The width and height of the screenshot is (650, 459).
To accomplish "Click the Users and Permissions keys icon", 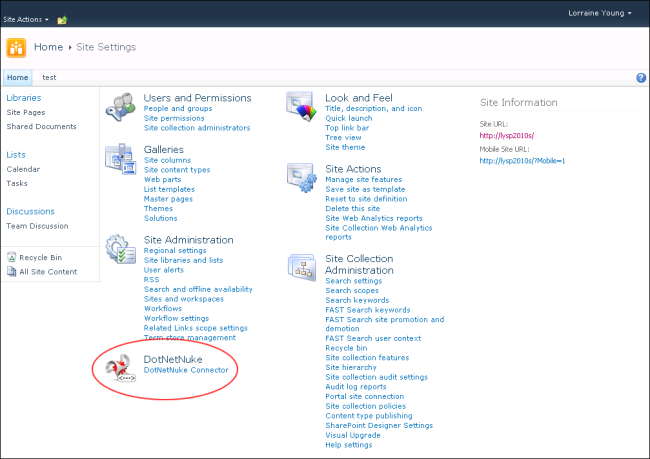I will pyautogui.click(x=121, y=107).
